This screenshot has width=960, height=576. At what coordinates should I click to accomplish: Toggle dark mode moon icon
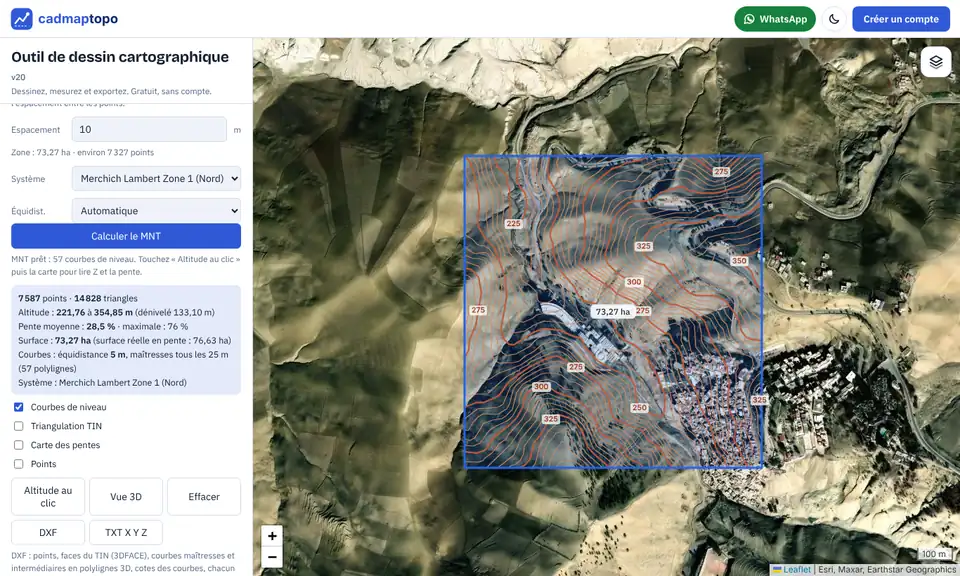pyautogui.click(x=834, y=19)
